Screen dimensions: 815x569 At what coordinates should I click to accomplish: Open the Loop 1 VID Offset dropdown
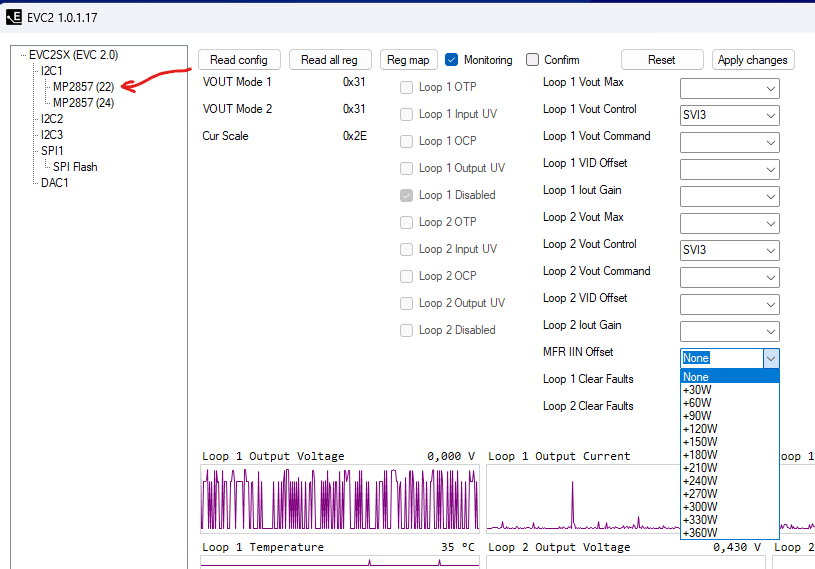coord(730,169)
